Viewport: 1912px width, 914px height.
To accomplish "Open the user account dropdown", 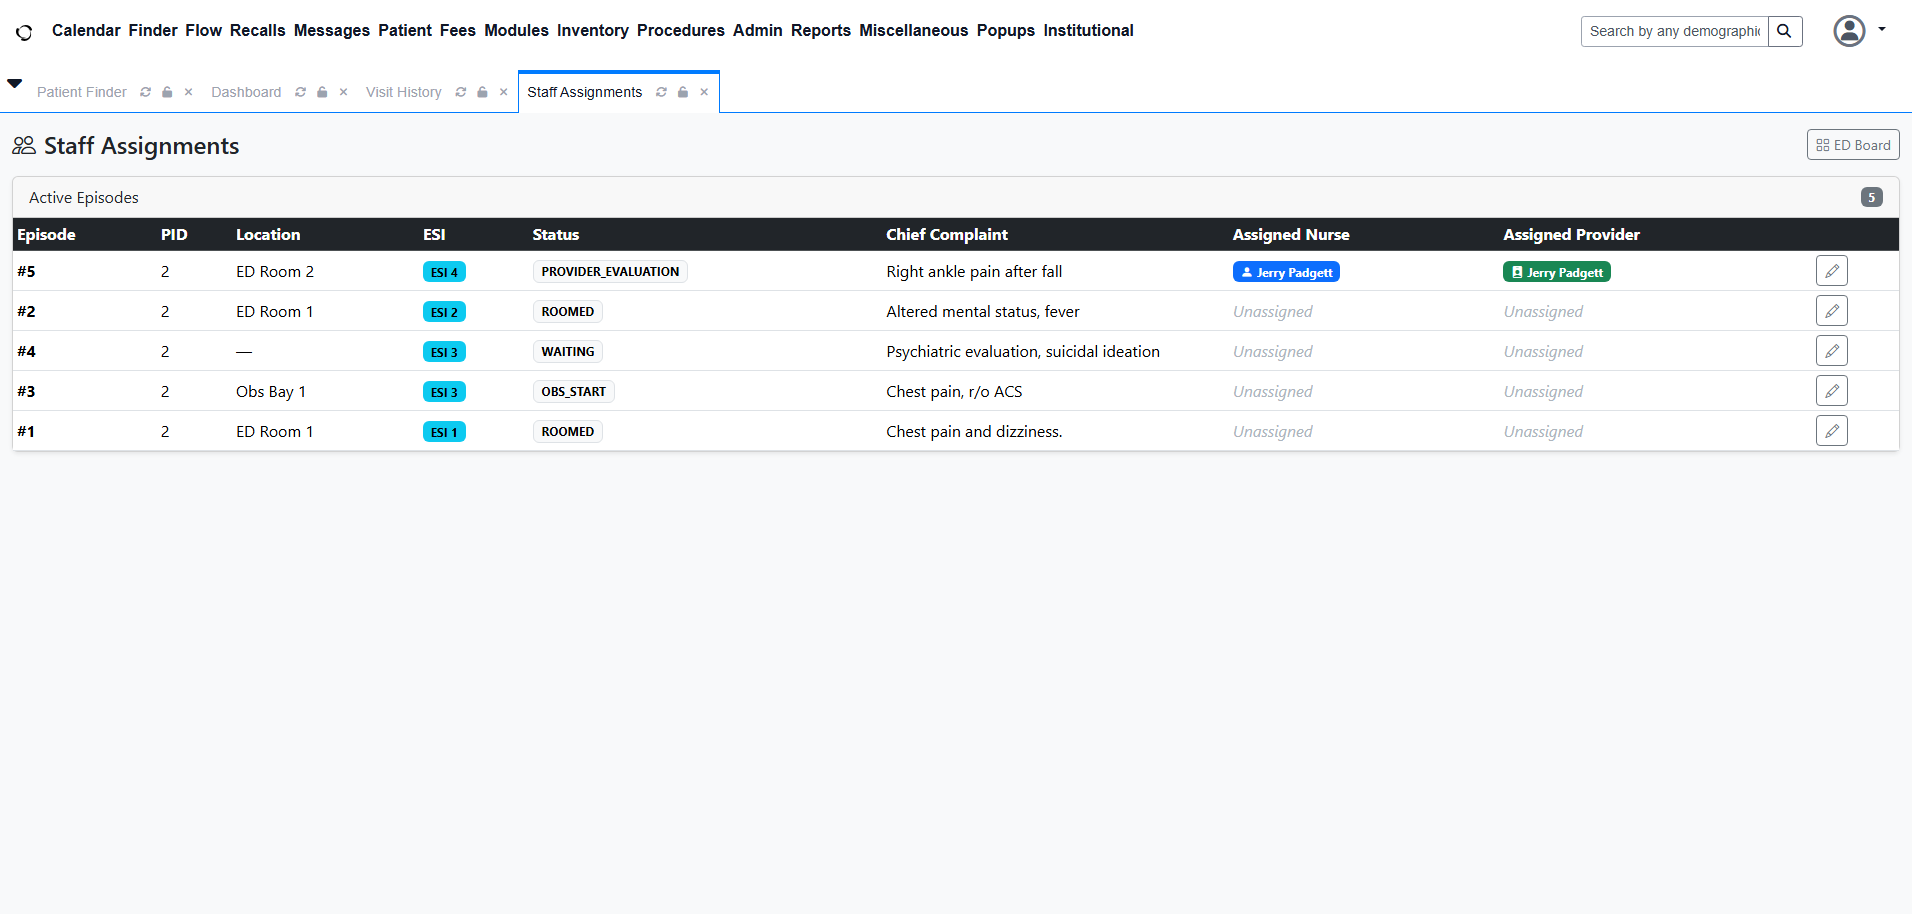I will [x=1859, y=31].
